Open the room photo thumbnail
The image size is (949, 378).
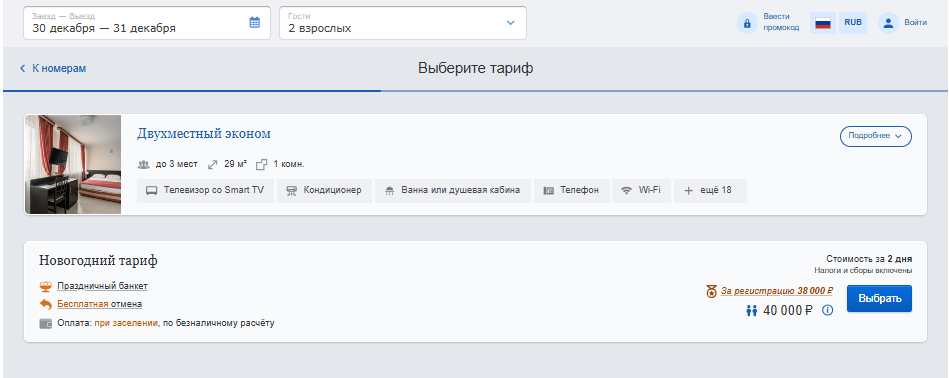(73, 165)
